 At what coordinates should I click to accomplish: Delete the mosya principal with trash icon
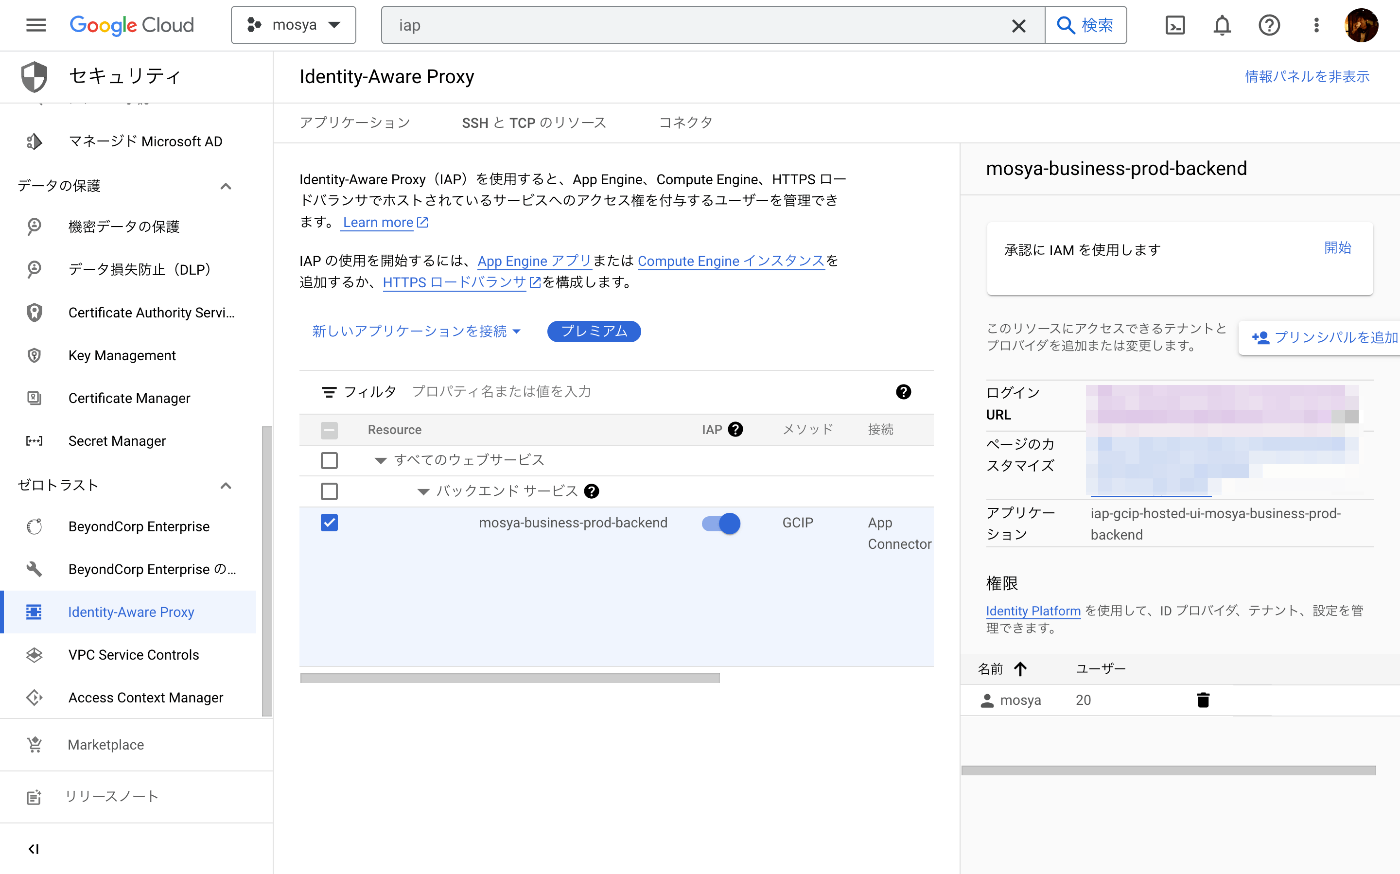1203,700
